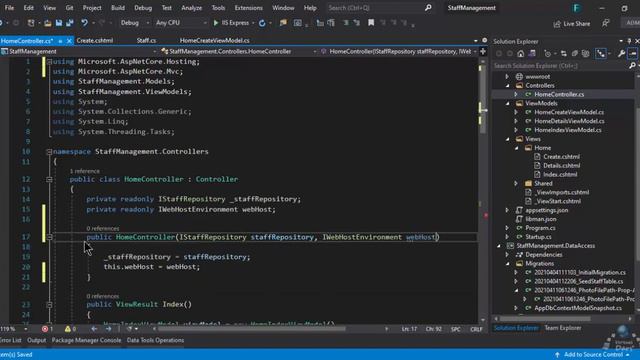Click the Pending Changes Filter clock icon
This screenshot has height=360, width=640.
pos(547,53)
